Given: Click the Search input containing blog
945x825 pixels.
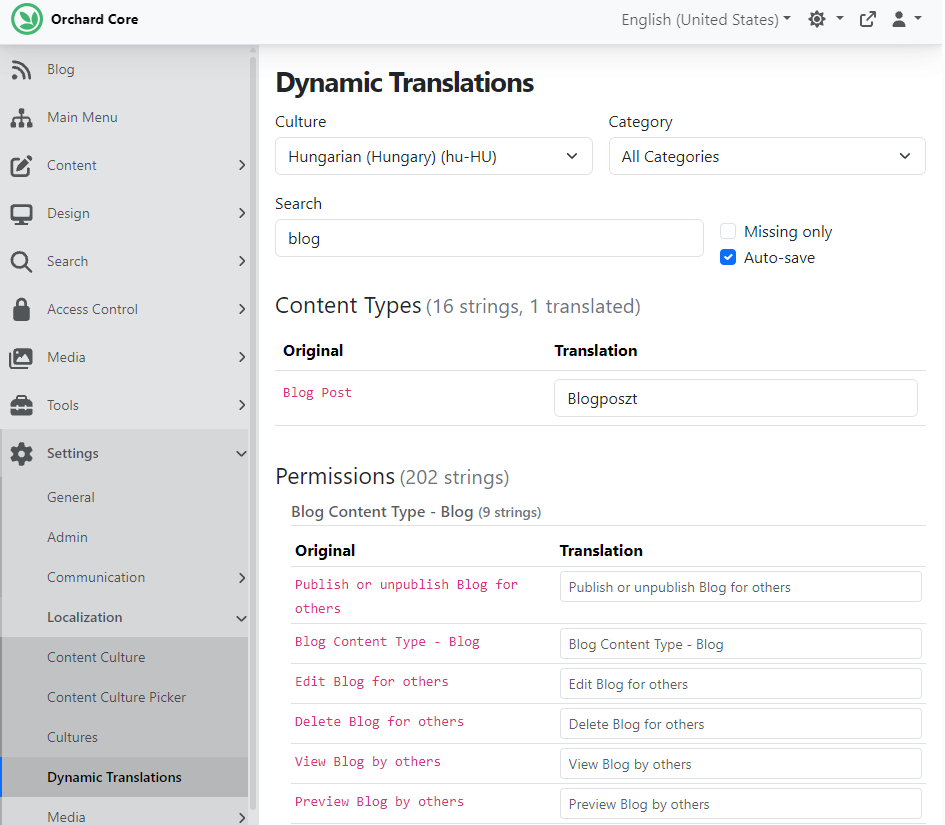Looking at the screenshot, I should (x=489, y=239).
